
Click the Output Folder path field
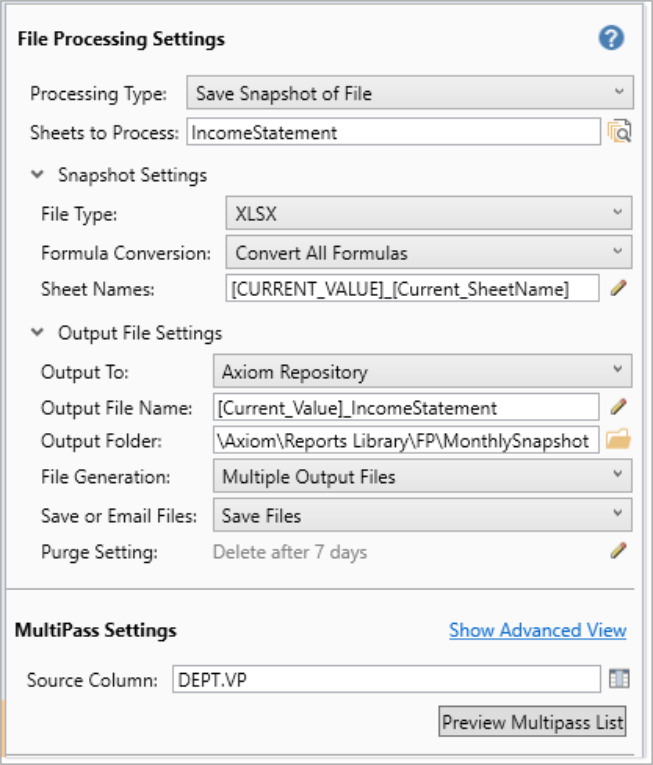pos(405,440)
